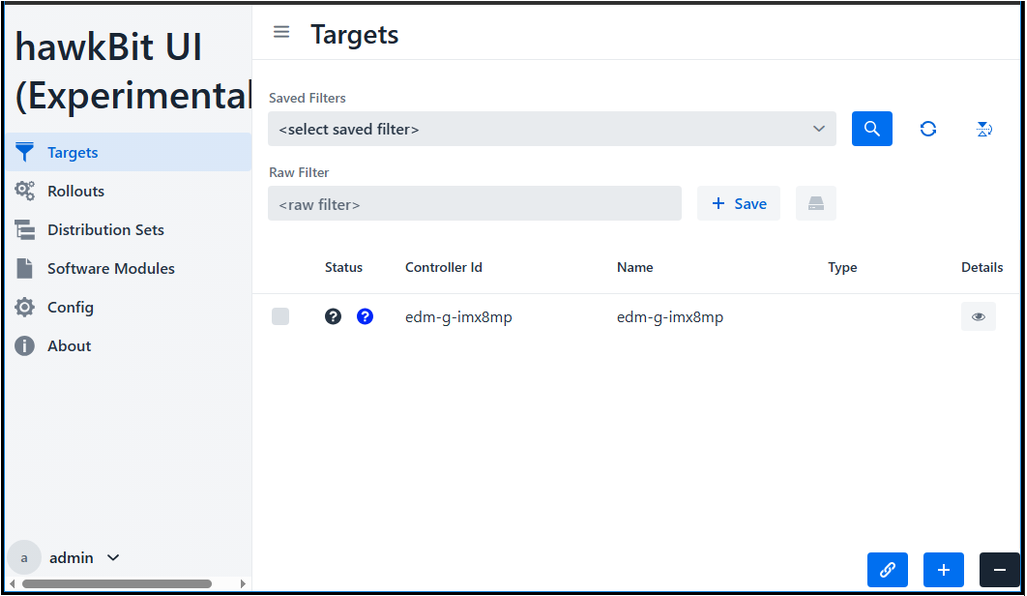1027x596 pixels.
Task: Add a new target with plus button
Action: tap(943, 569)
